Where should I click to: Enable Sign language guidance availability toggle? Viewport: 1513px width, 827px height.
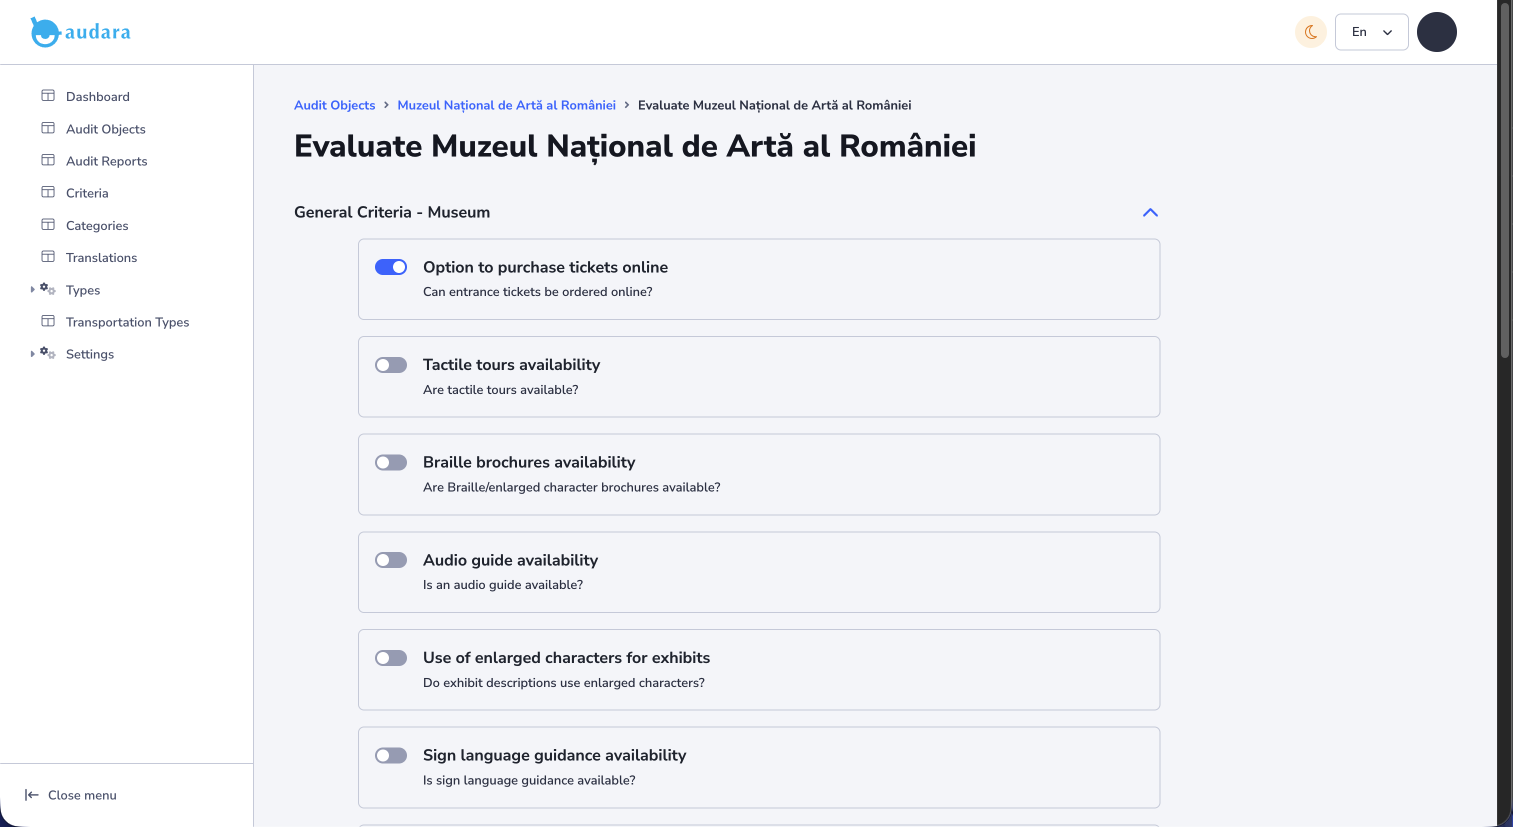[391, 755]
